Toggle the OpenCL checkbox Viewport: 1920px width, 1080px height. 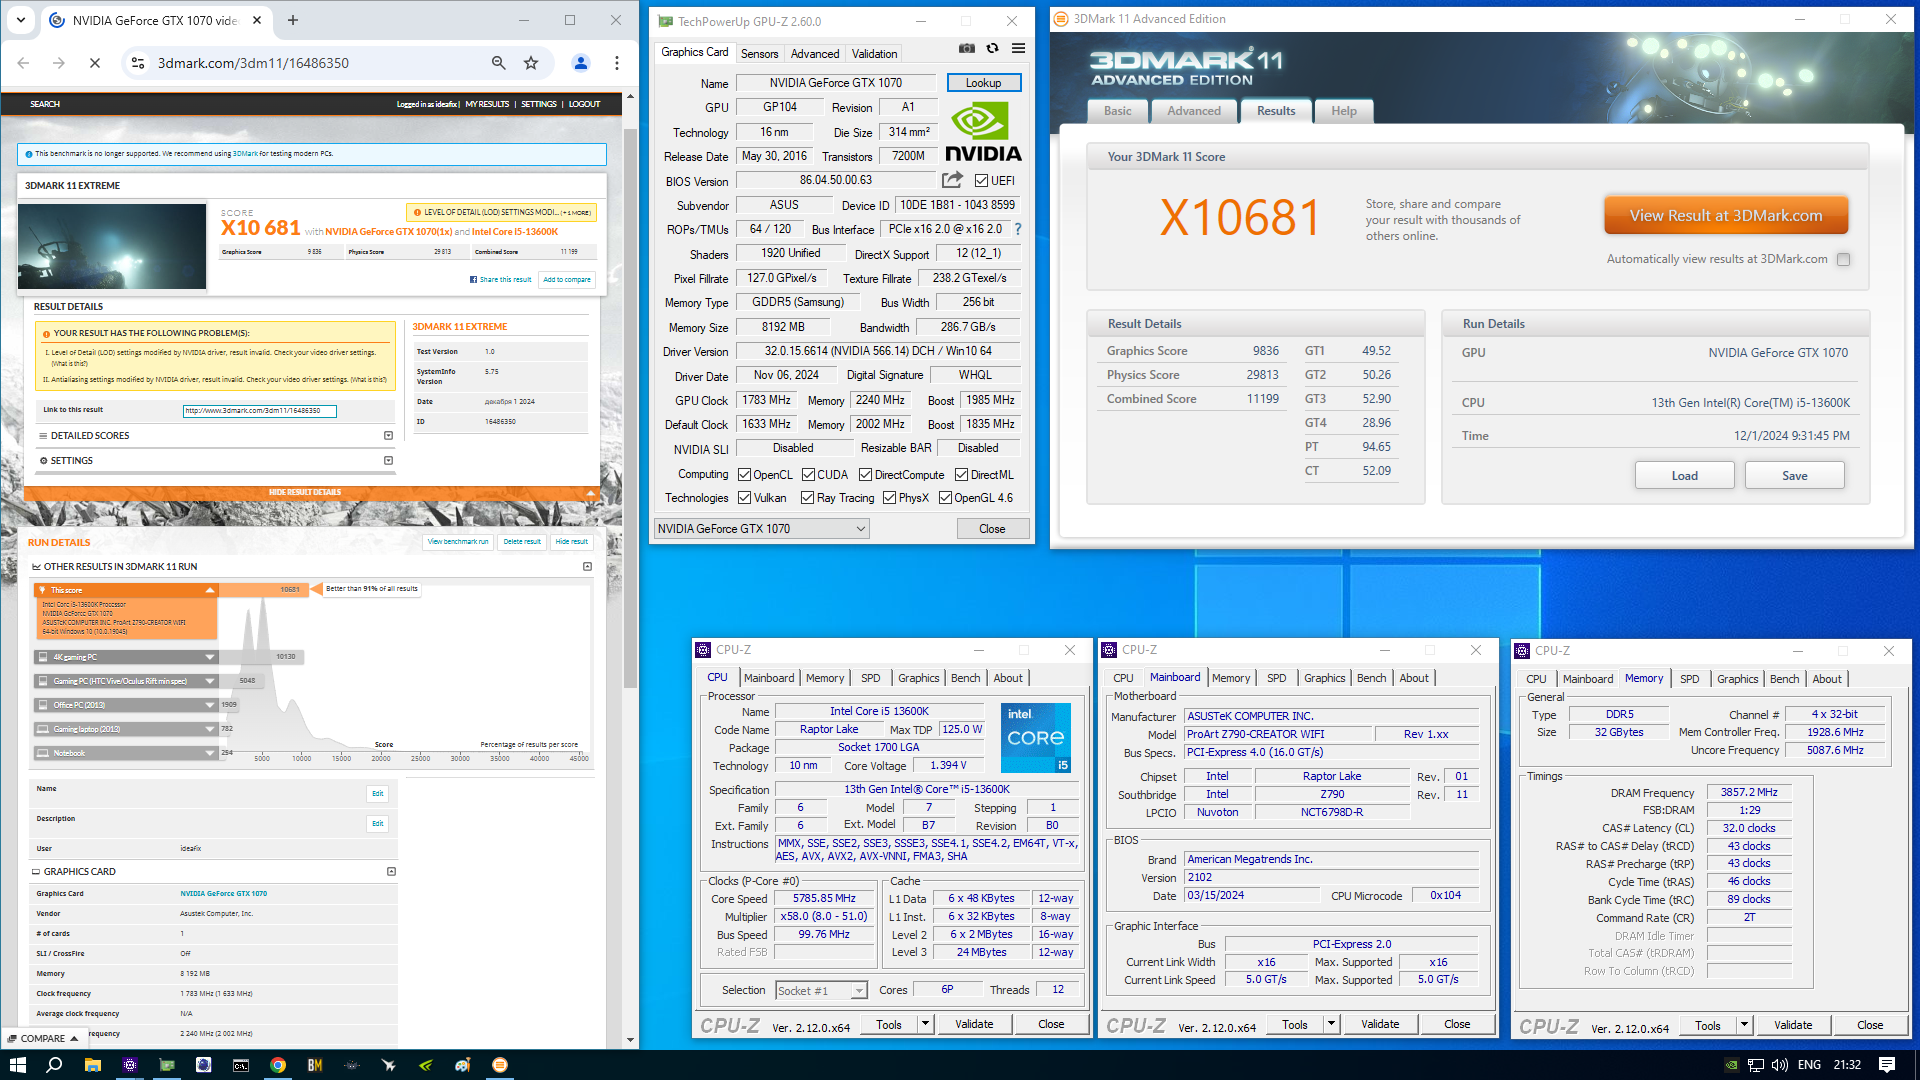point(744,475)
